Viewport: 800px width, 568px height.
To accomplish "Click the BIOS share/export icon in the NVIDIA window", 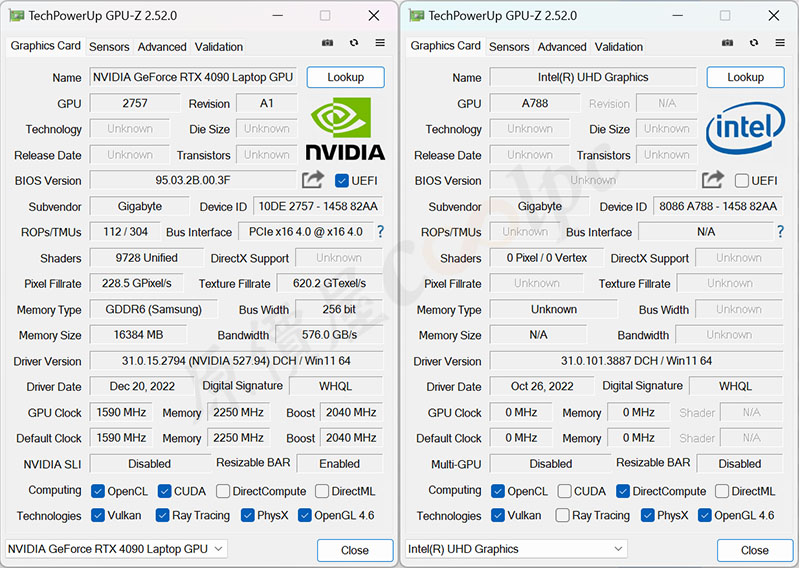I will [x=313, y=180].
